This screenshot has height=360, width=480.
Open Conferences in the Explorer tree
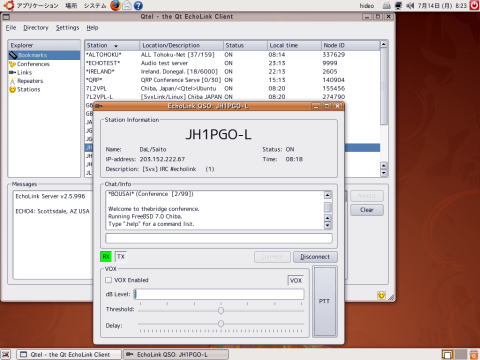tap(33, 64)
